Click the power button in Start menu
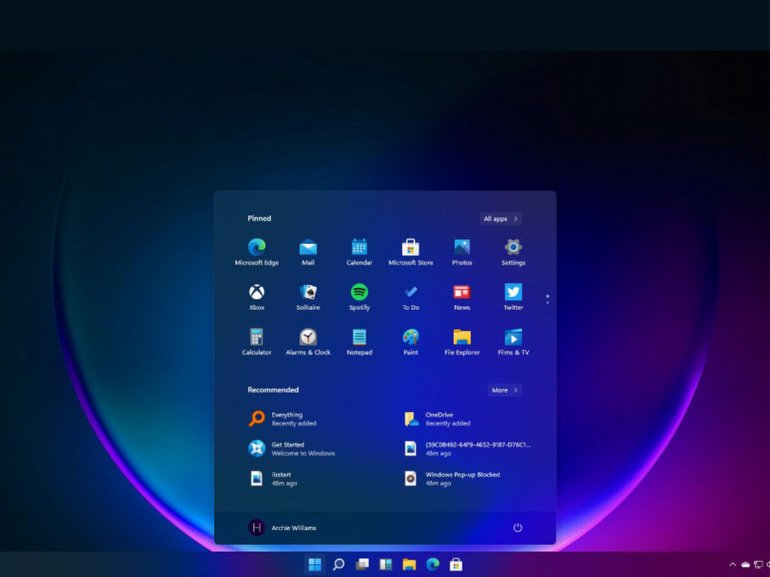Image resolution: width=770 pixels, height=577 pixels. (x=518, y=528)
